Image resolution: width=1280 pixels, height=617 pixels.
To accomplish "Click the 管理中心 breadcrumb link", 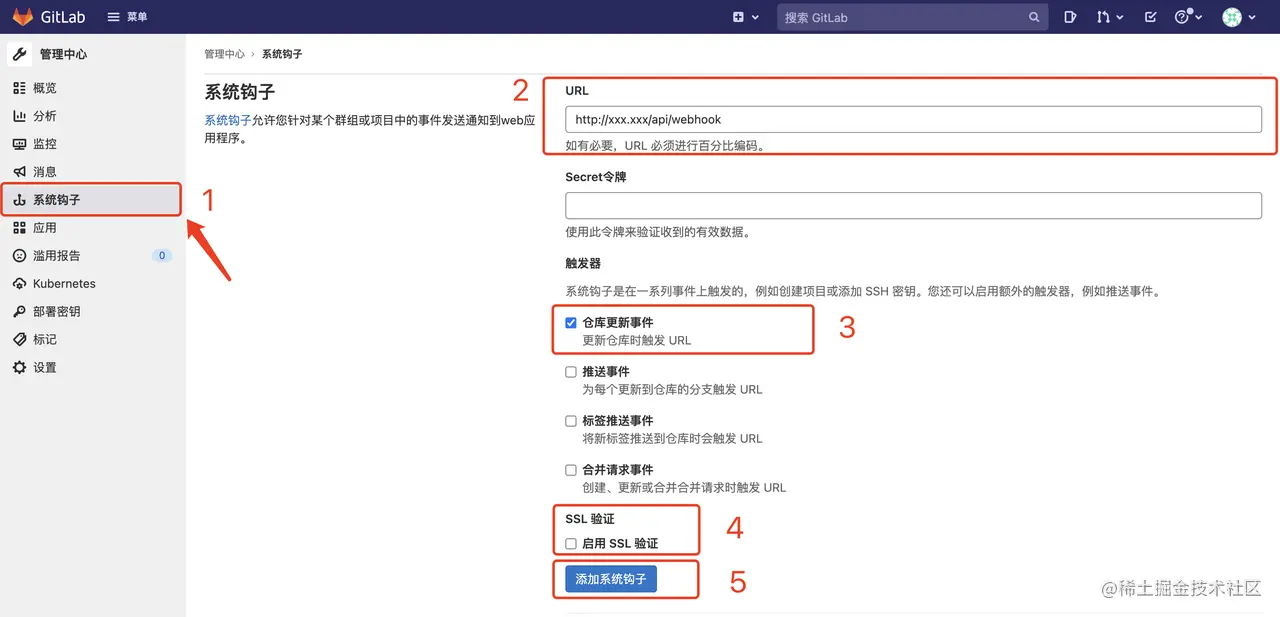I will [x=224, y=54].
